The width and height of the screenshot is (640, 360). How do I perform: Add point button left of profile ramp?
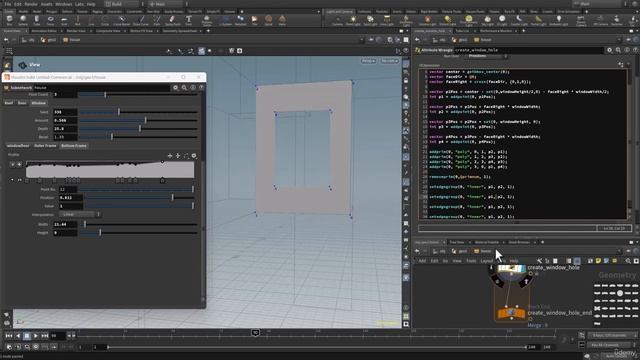coord(19,164)
